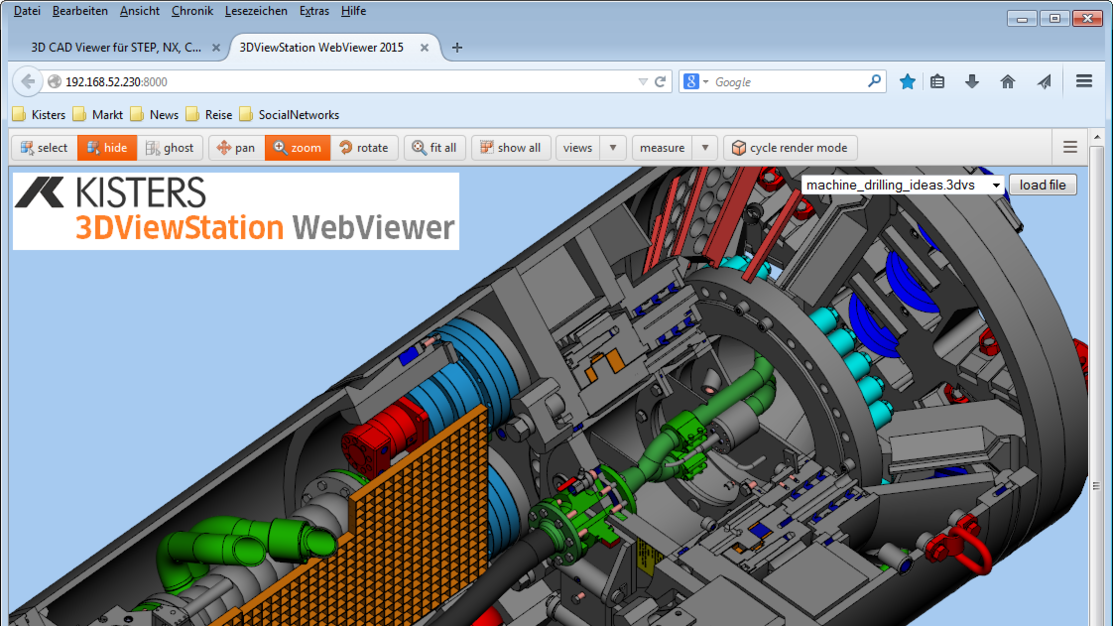Image resolution: width=1113 pixels, height=626 pixels.
Task: Open the search engine selector dropdown
Action: (696, 82)
